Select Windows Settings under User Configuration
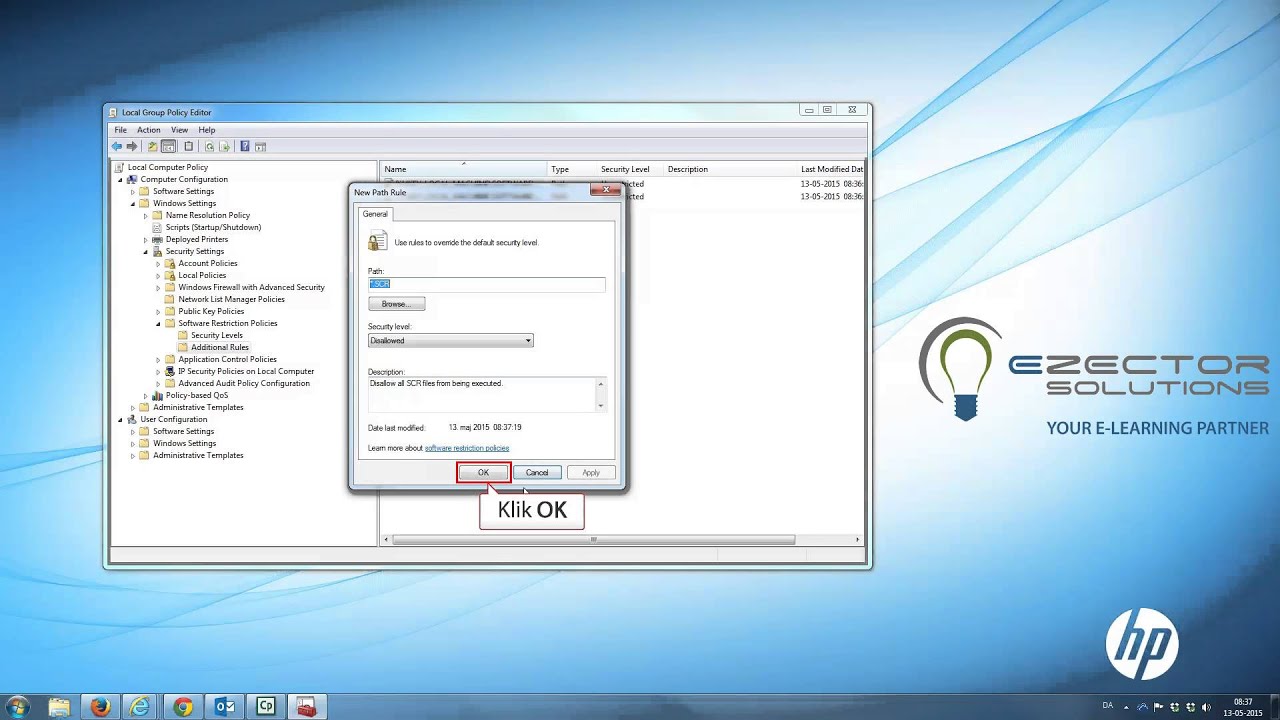This screenshot has height=720, width=1280. 184,443
